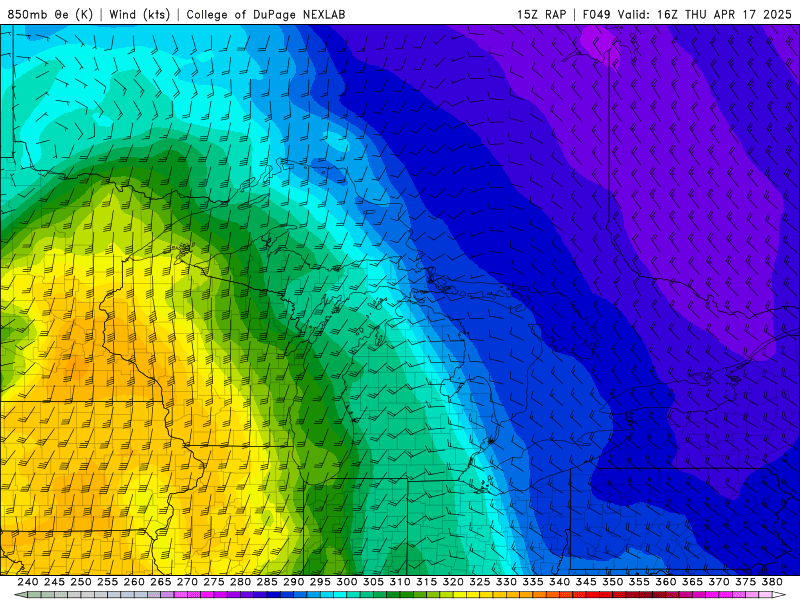Click the 270 value on color scale
This screenshot has width=800, height=600.
(187, 582)
